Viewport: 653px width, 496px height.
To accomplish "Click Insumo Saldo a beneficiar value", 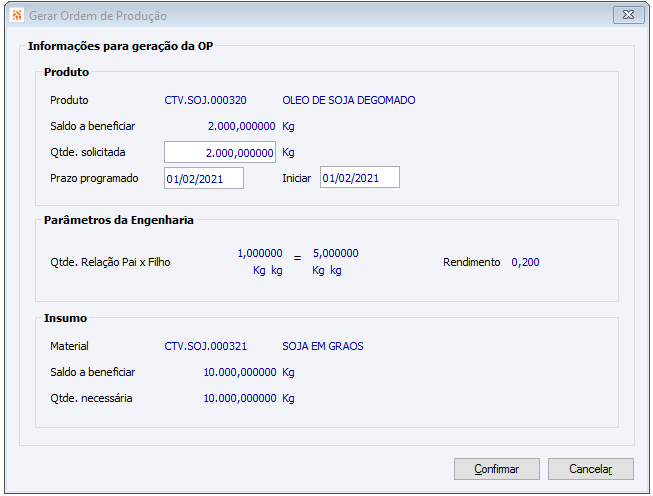I will click(240, 372).
